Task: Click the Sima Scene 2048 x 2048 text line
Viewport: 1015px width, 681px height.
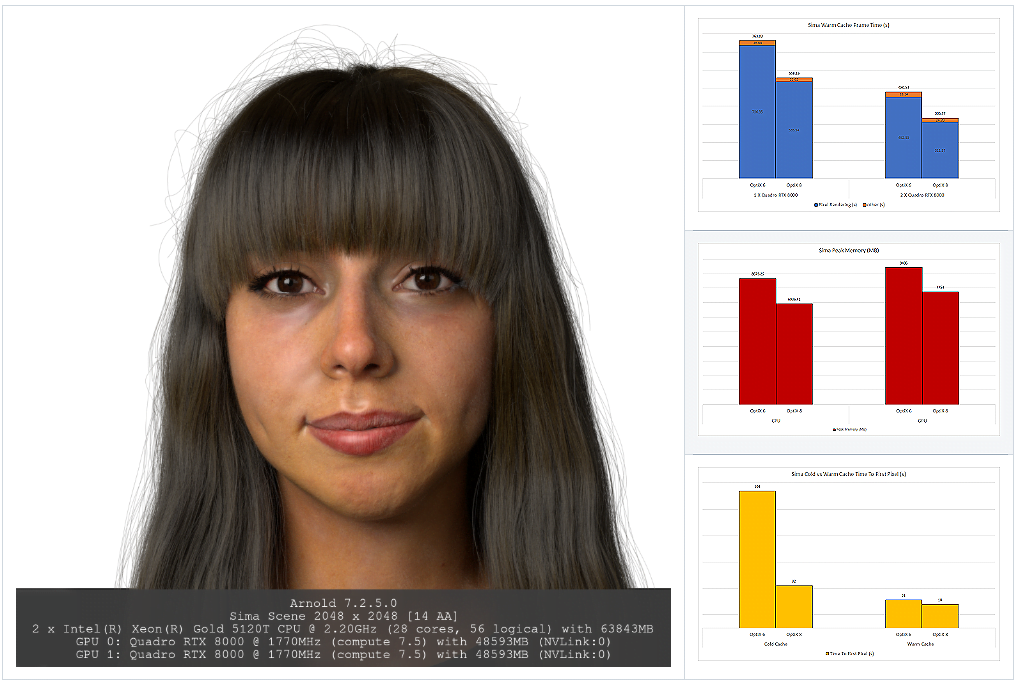Action: (x=343, y=616)
